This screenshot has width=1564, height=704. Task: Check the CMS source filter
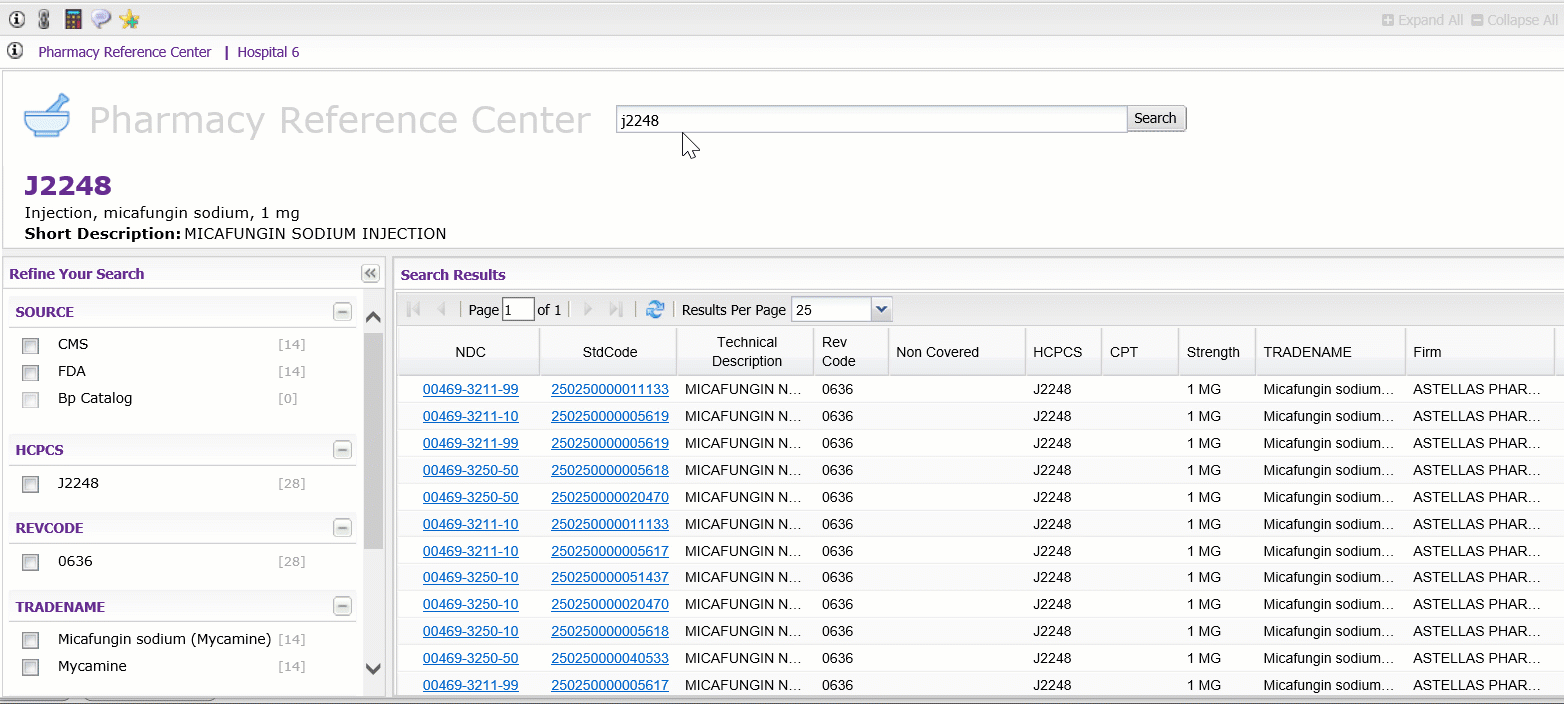pos(31,345)
